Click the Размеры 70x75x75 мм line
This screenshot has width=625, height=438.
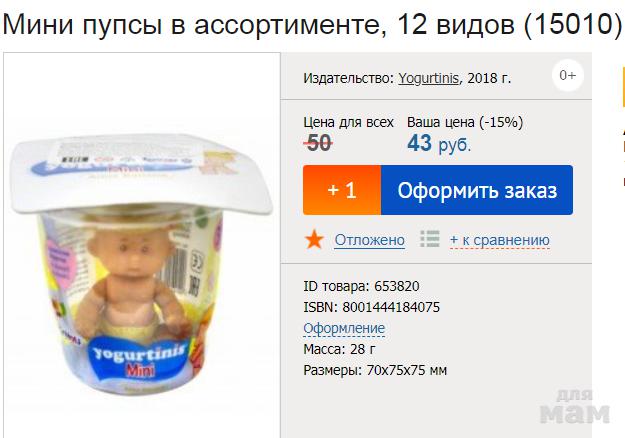[x=375, y=371]
